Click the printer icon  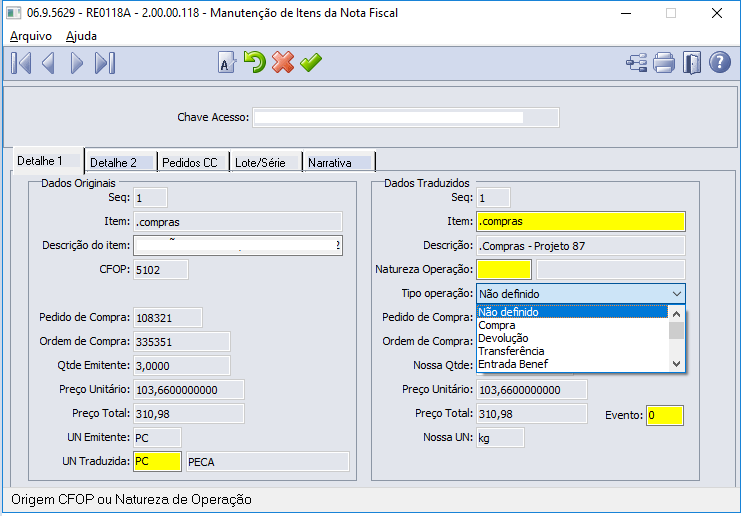[664, 62]
